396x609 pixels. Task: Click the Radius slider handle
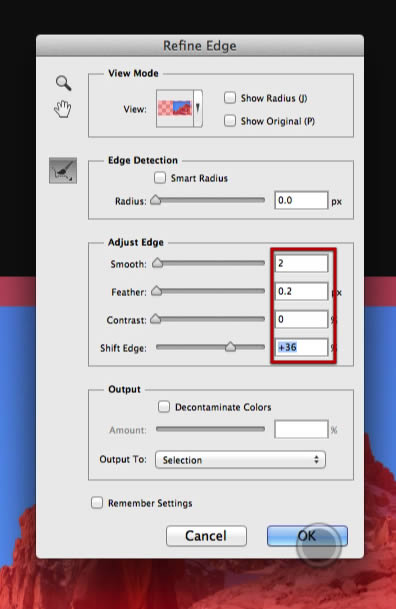tap(155, 200)
